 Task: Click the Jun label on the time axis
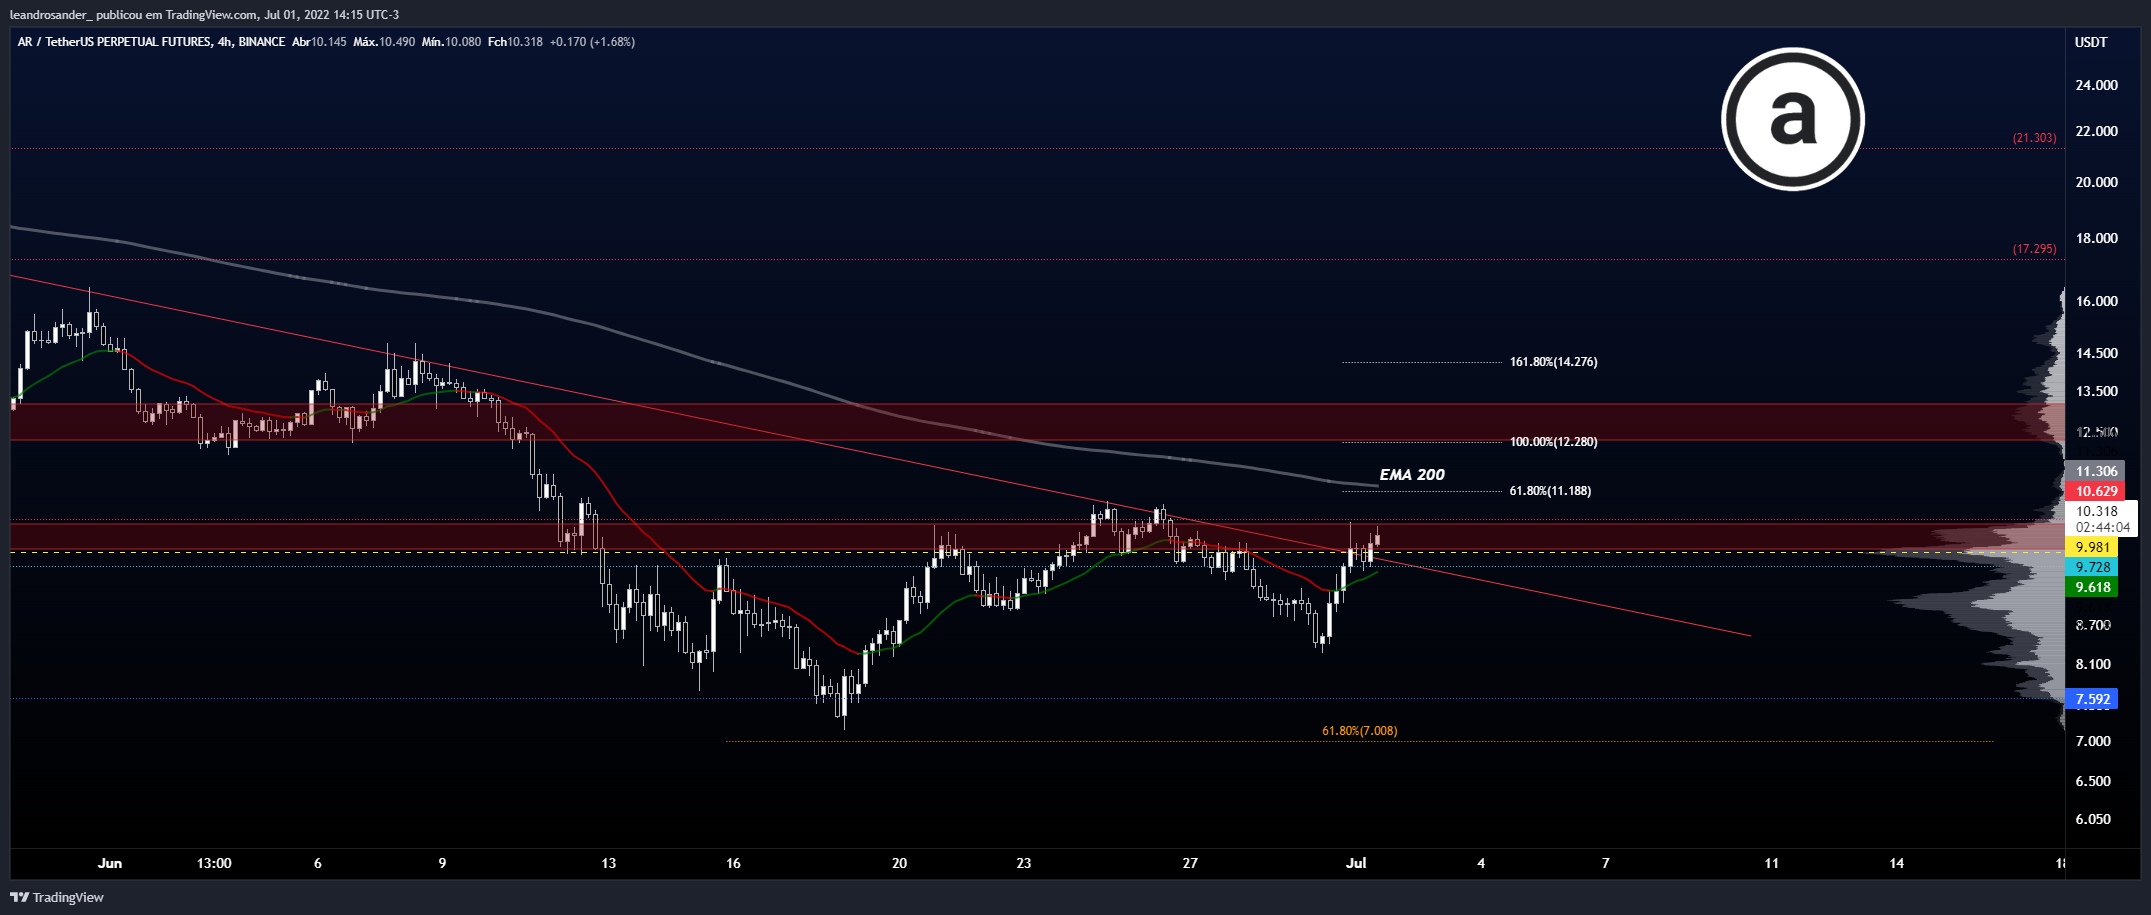click(110, 863)
